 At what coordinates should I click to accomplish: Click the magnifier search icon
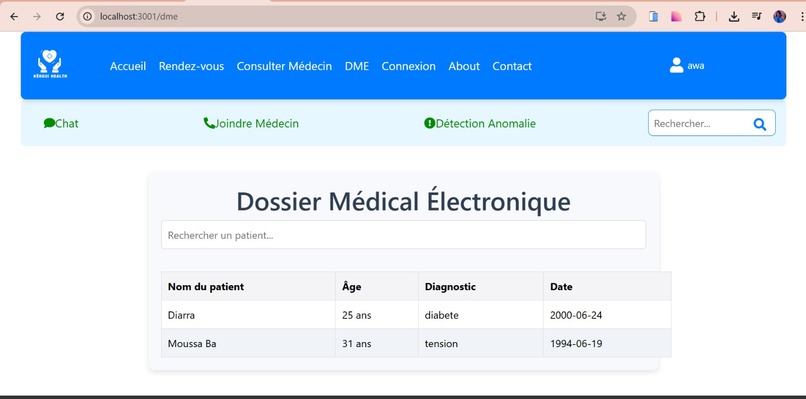759,124
